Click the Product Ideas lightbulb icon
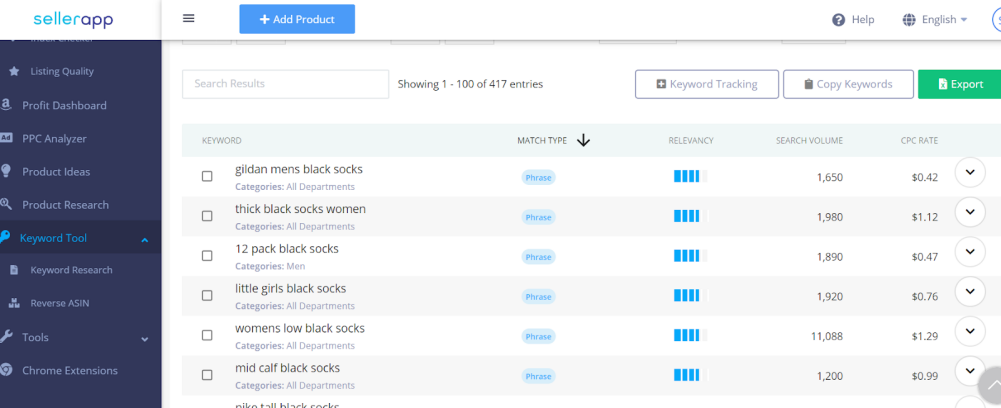Image resolution: width=1001 pixels, height=408 pixels. coord(6,171)
